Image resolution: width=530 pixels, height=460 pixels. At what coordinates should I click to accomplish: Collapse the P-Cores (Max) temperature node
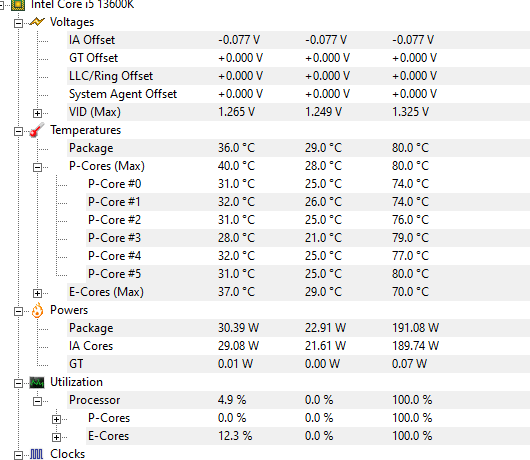pyautogui.click(x=37, y=167)
